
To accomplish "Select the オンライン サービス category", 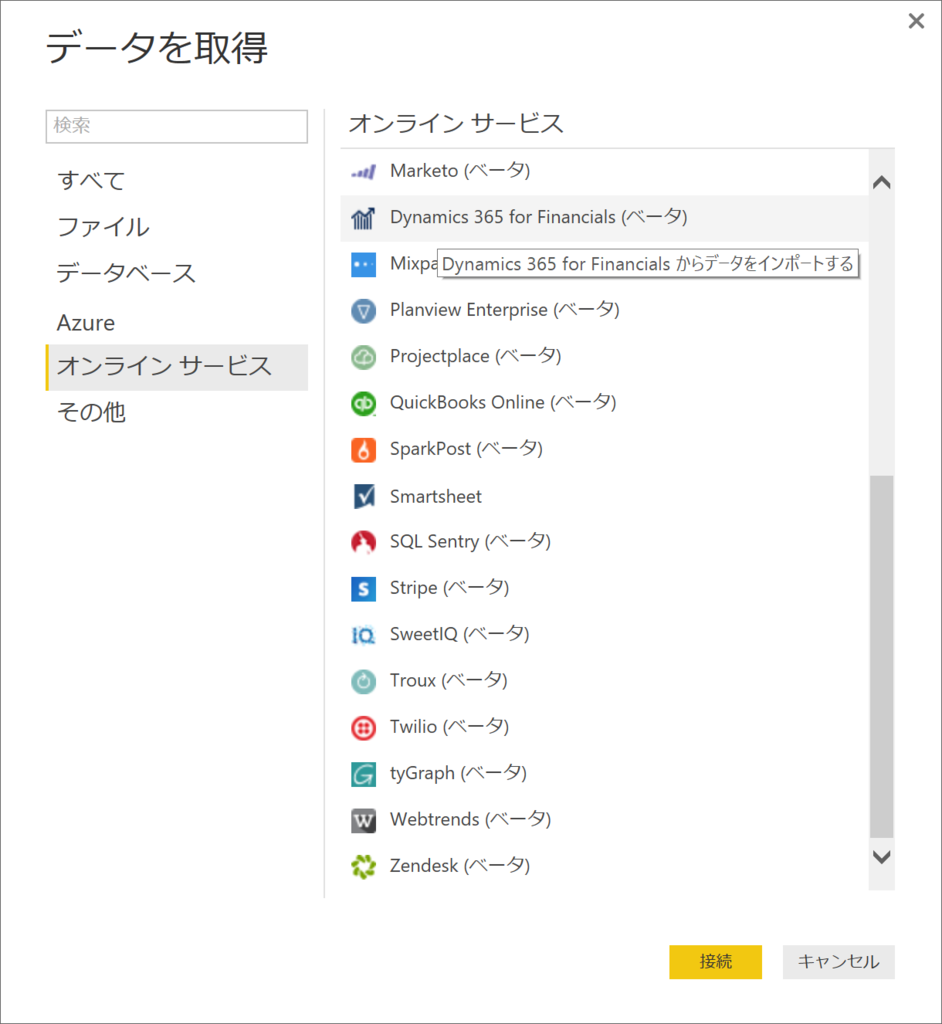I will click(x=176, y=367).
